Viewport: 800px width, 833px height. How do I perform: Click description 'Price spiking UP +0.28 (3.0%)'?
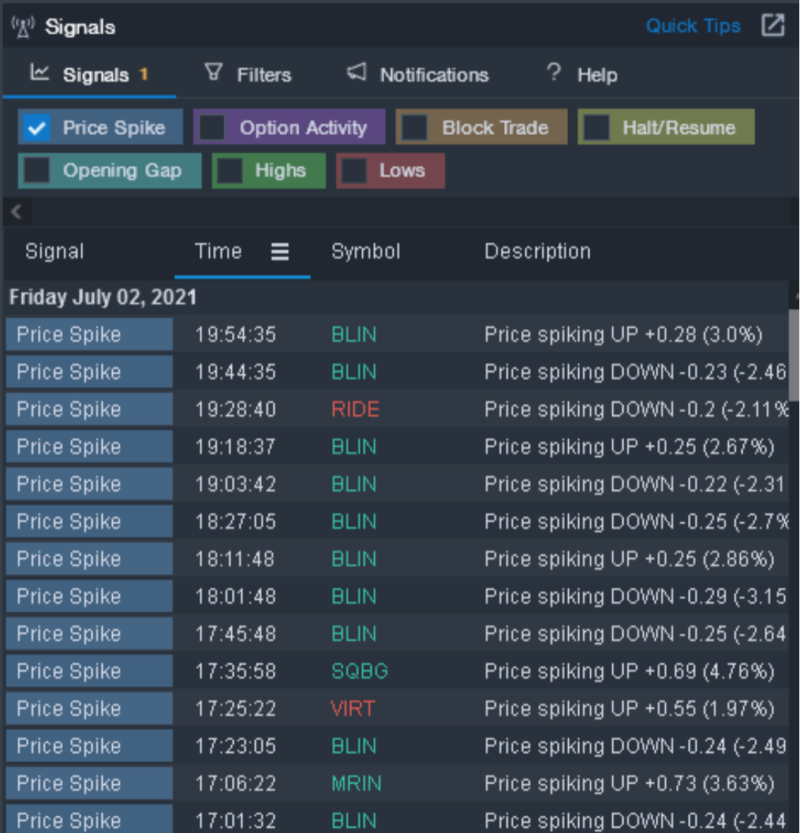[623, 335]
